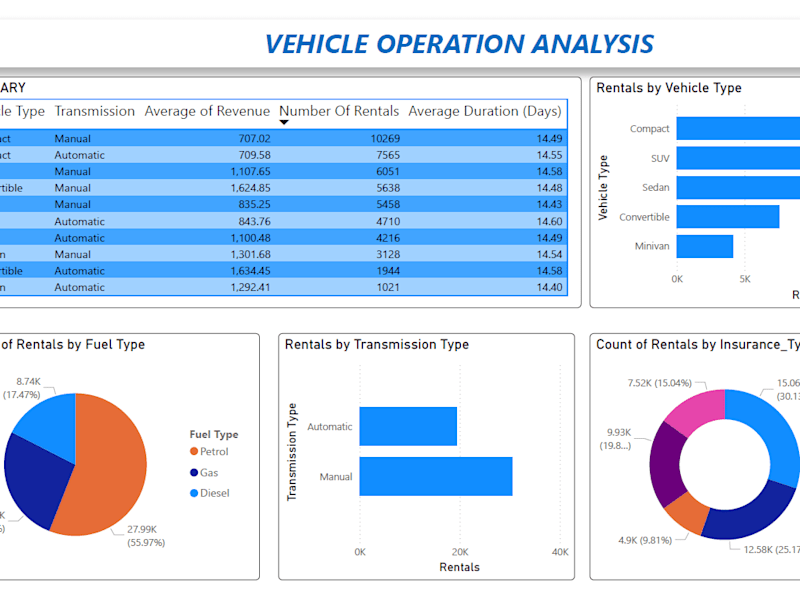The image size is (800, 600).
Task: Click the 8.74K (17.47%) pie label
Action: click(22, 388)
